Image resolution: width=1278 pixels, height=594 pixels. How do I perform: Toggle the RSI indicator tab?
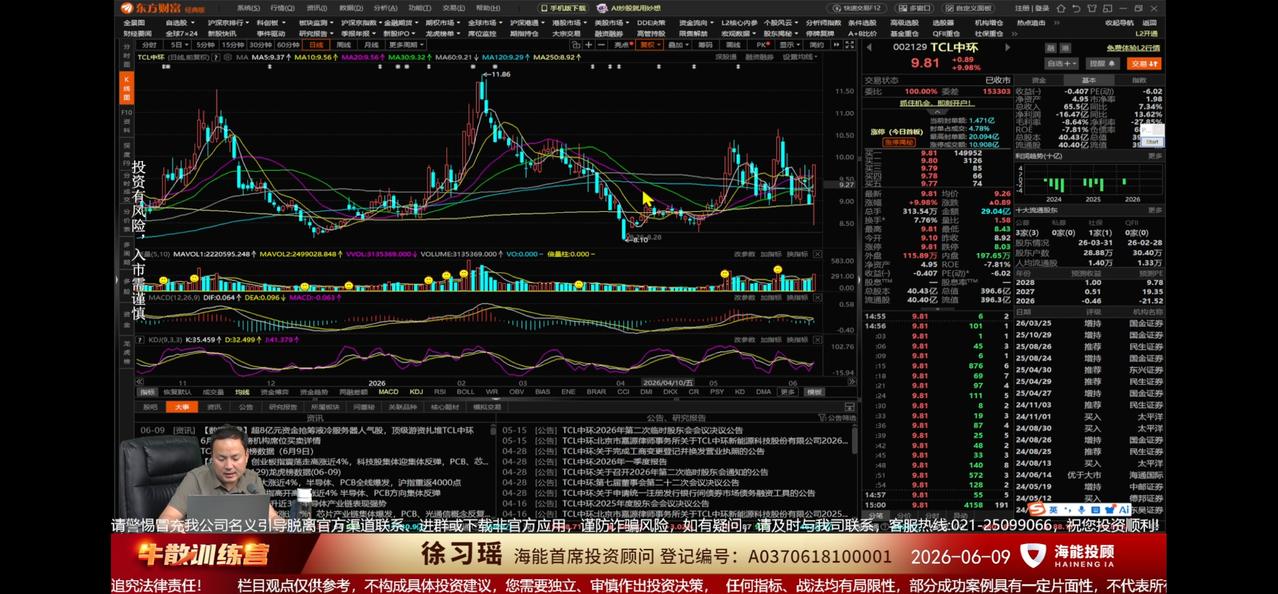tap(440, 392)
